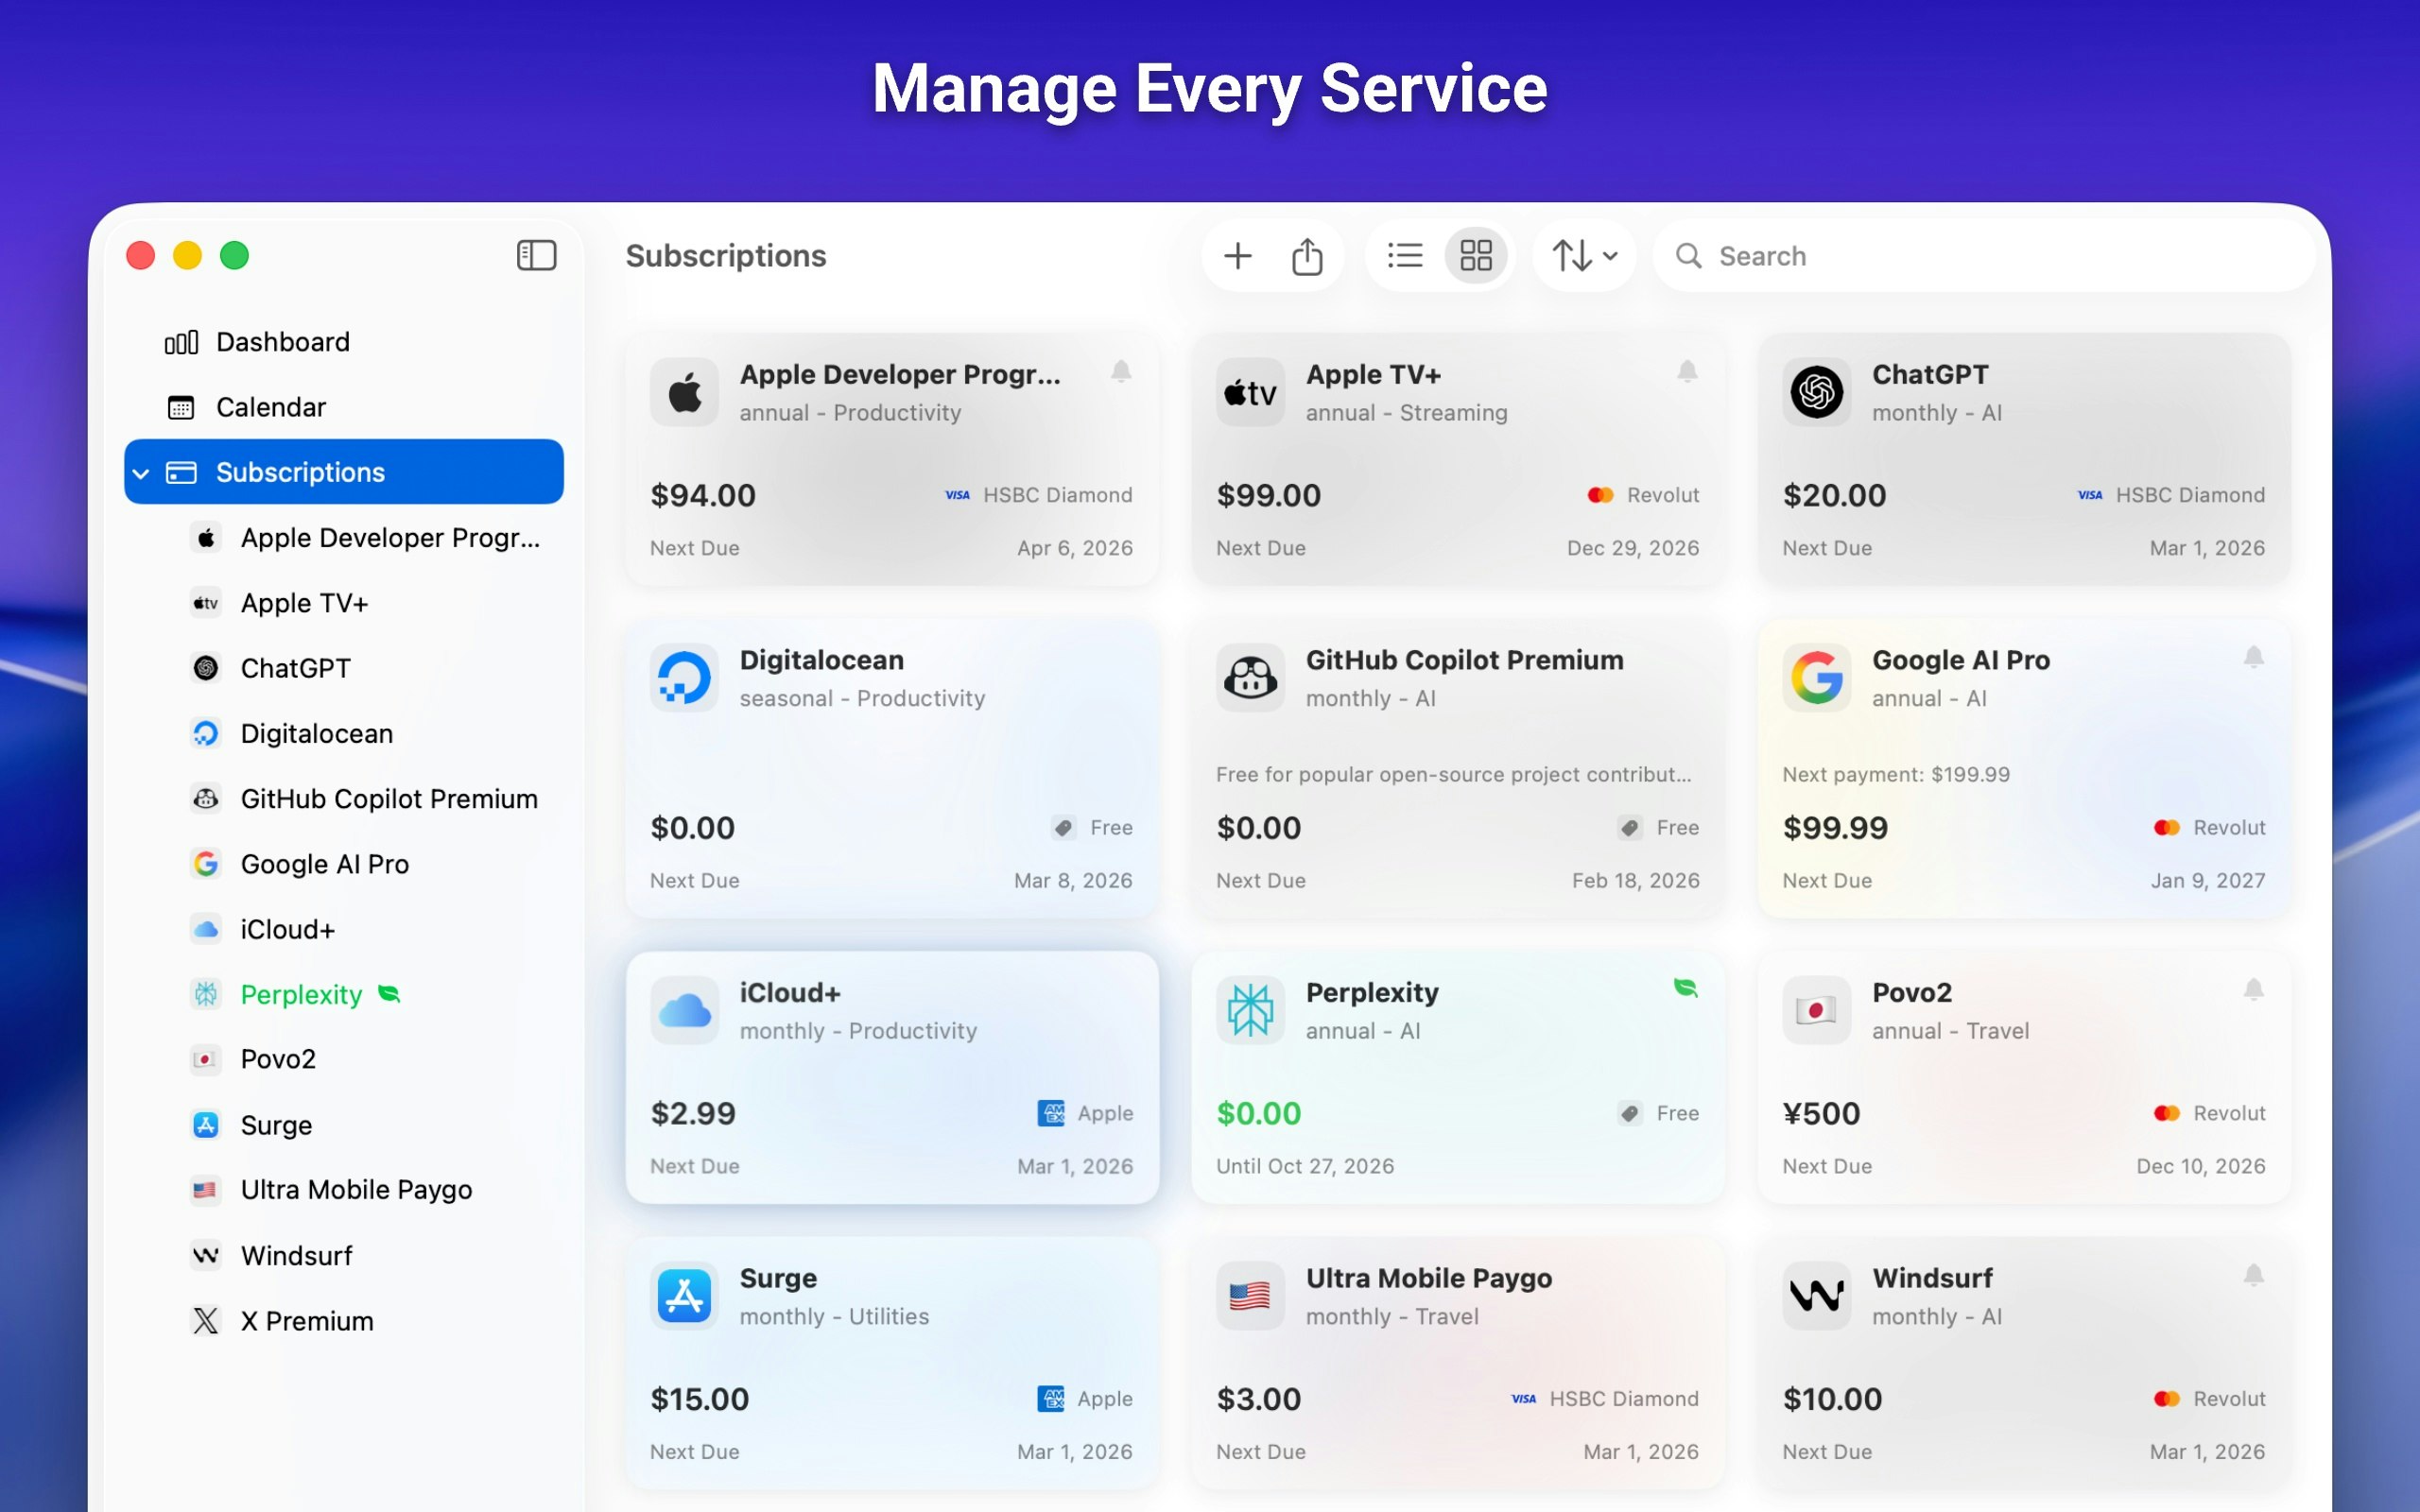
Task: Click the GitHub Copilot icon on card
Action: (x=1250, y=678)
